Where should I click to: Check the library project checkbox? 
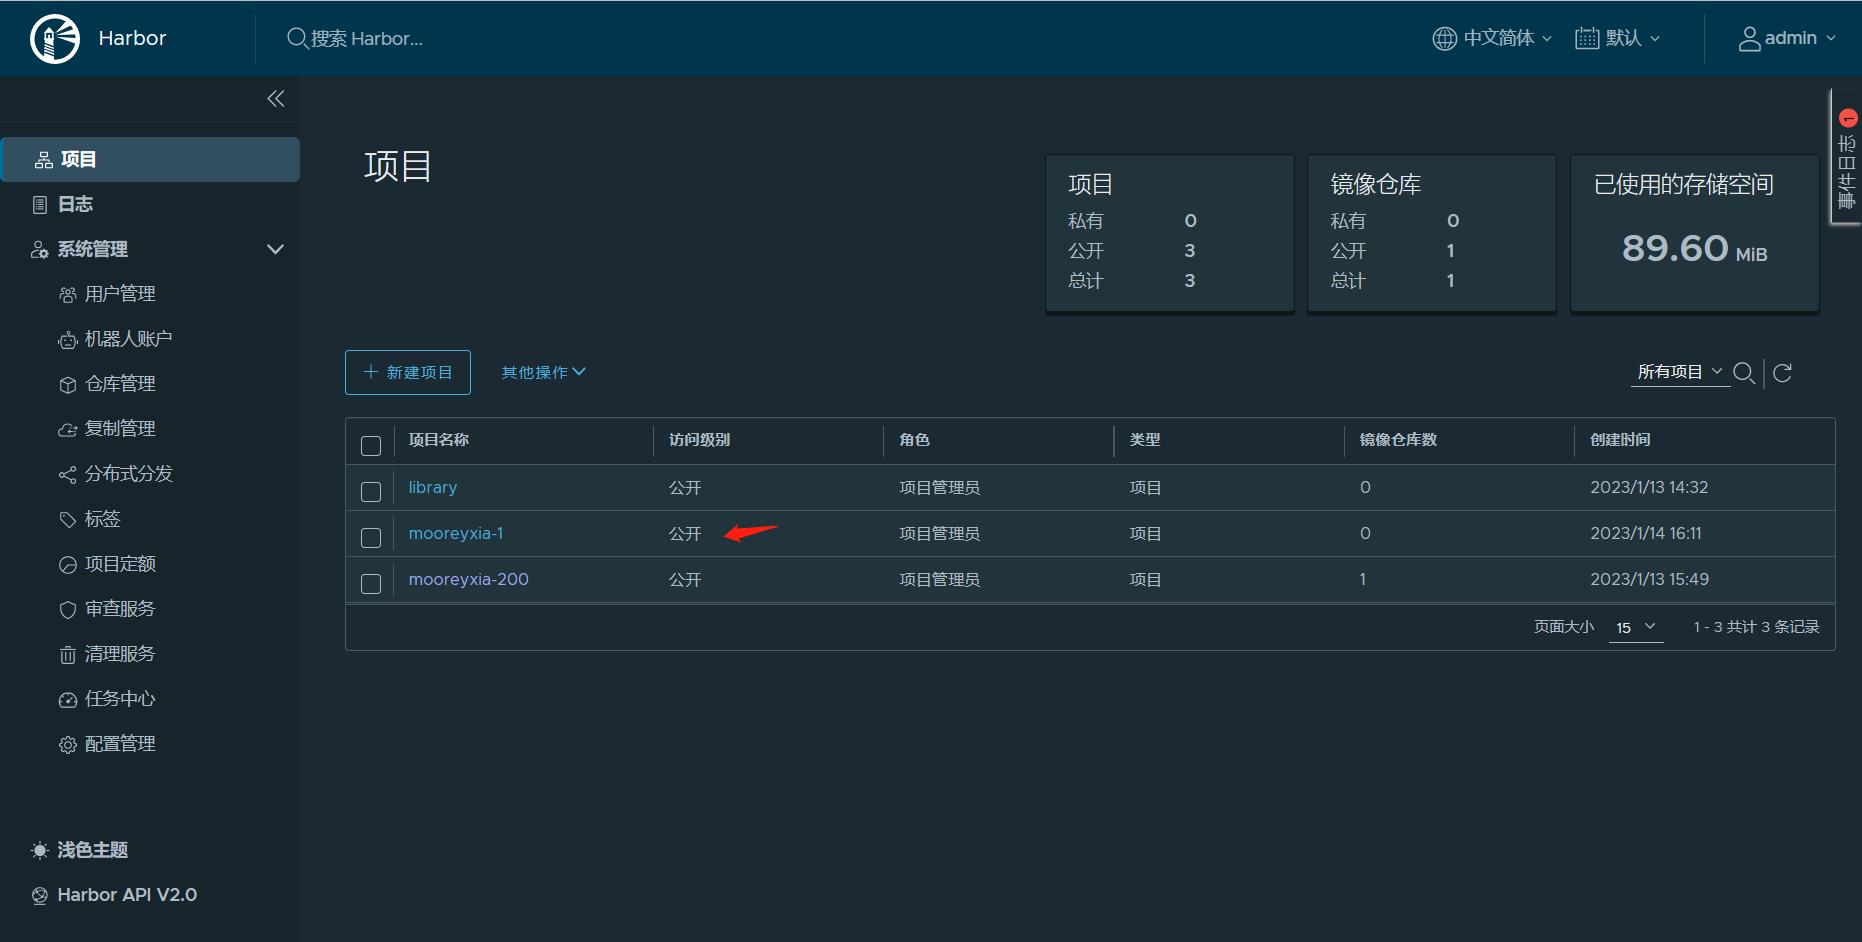tap(371, 492)
